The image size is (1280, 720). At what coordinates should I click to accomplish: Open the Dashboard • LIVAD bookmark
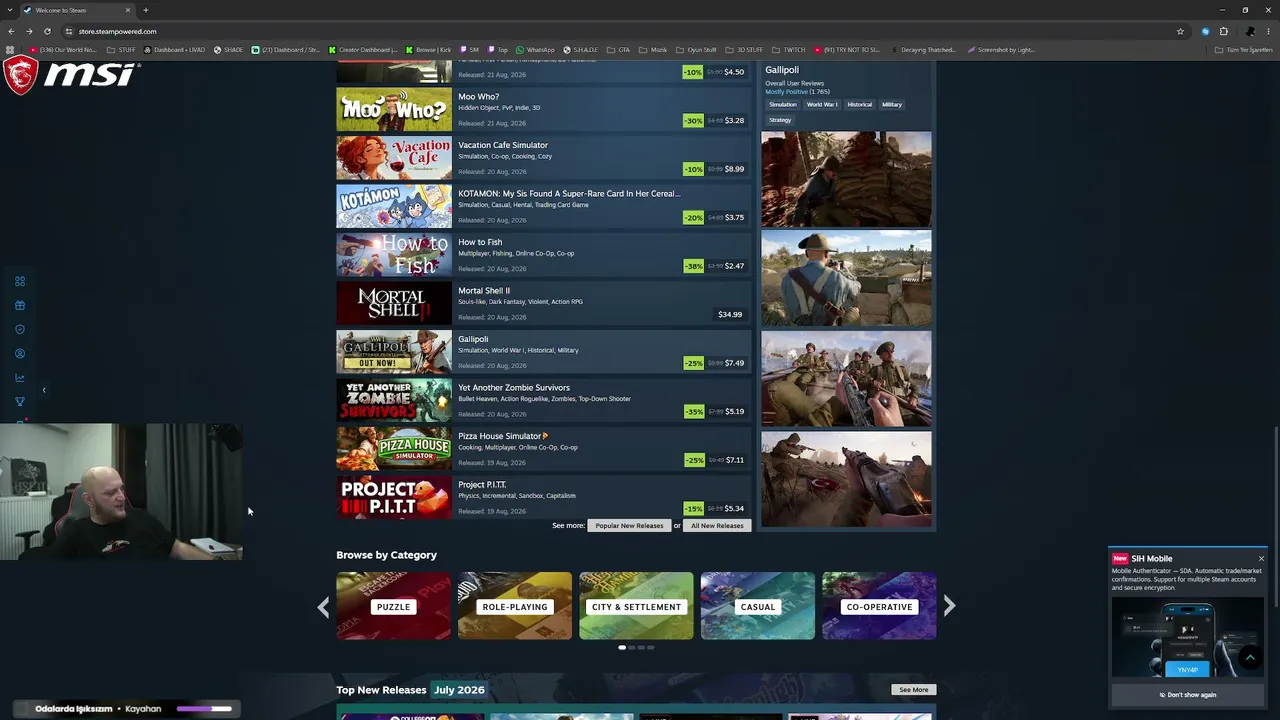coord(176,49)
